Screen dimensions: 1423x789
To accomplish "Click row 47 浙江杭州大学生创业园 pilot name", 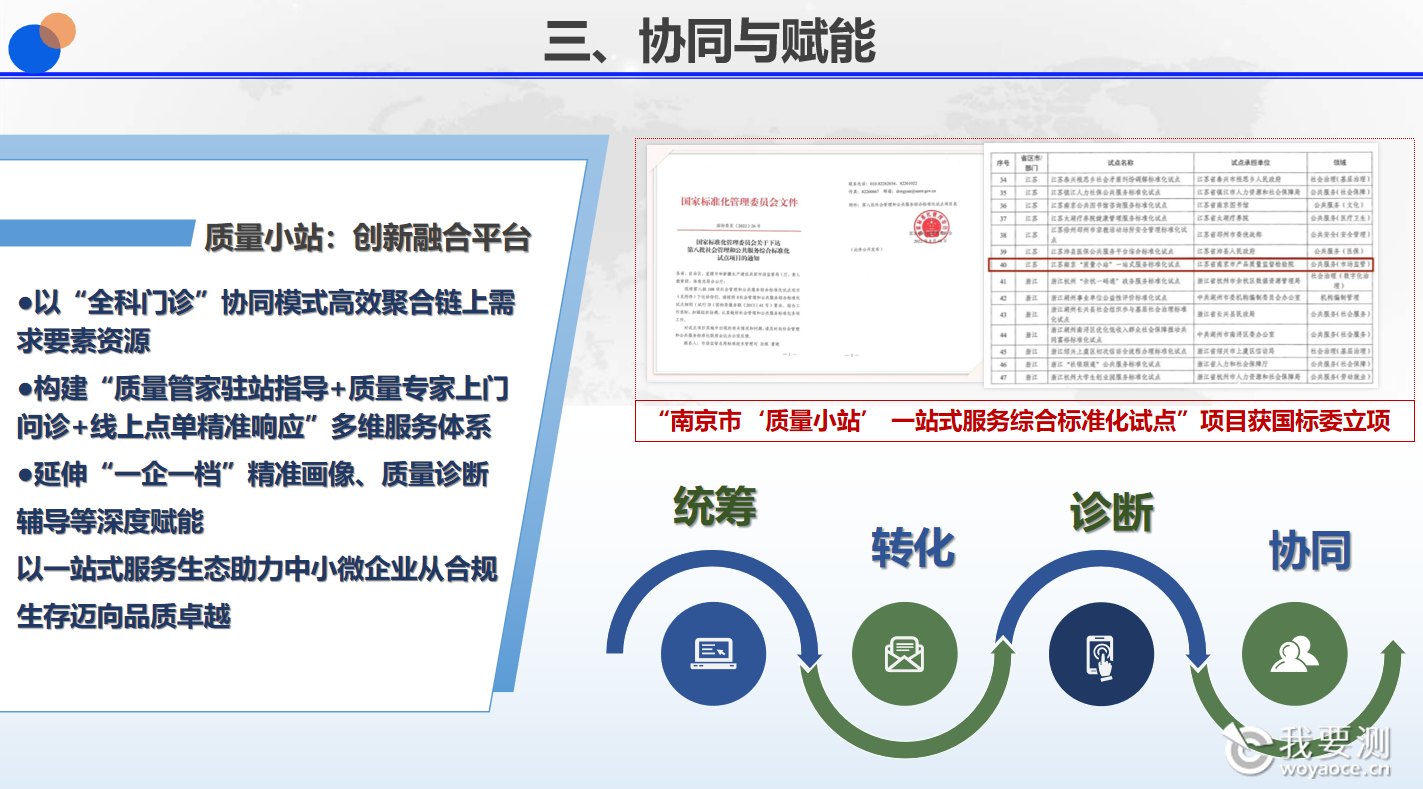I will [x=1106, y=377].
